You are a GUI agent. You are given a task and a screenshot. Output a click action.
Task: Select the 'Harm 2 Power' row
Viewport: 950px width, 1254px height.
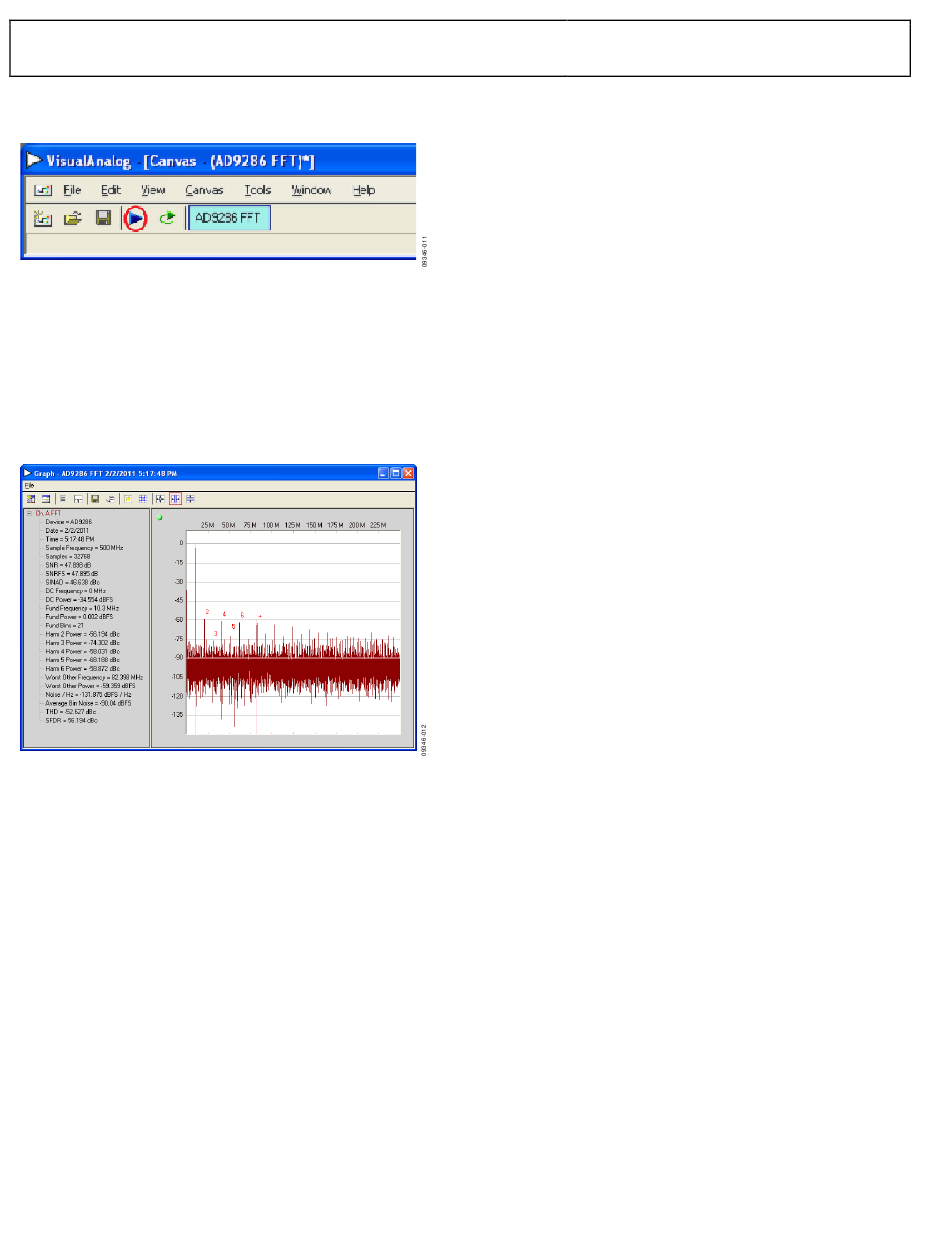click(83, 634)
